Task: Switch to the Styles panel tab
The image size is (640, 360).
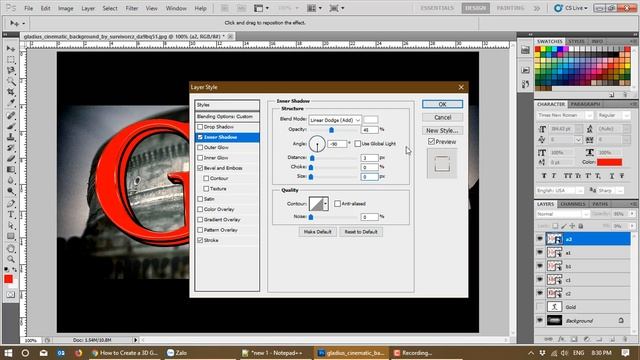Action: click(x=576, y=41)
